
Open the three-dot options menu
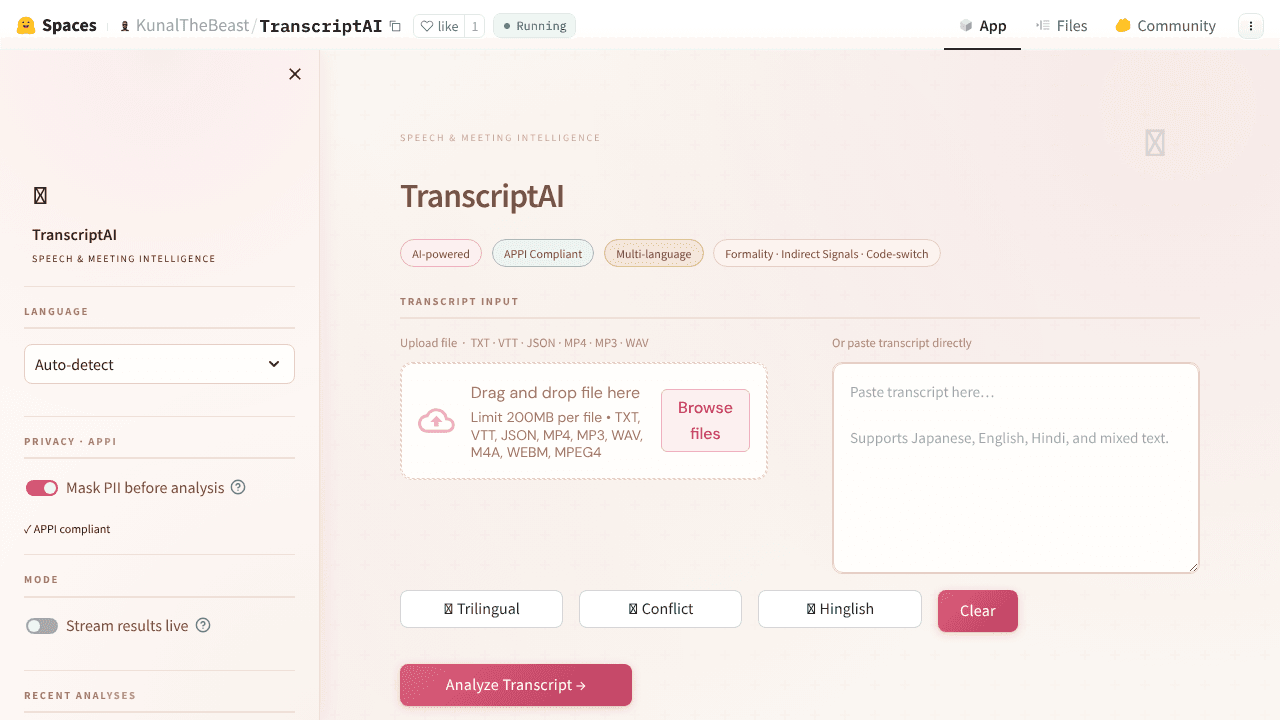pyautogui.click(x=1251, y=26)
